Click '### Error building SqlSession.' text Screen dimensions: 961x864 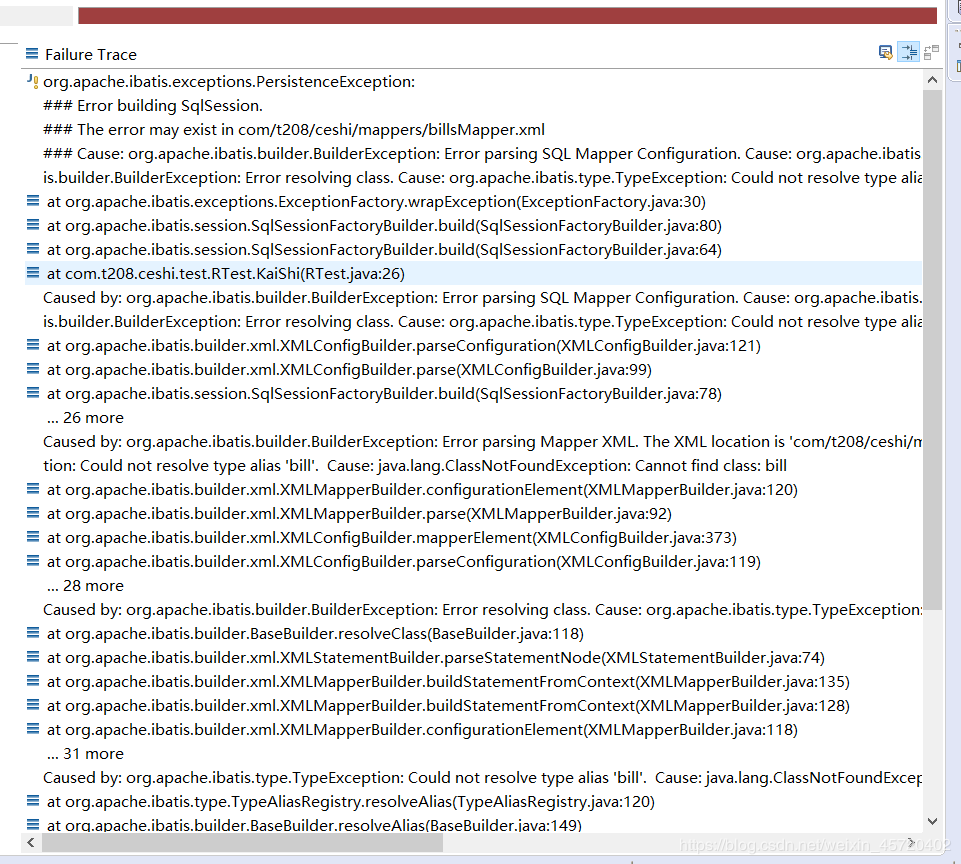coord(153,105)
